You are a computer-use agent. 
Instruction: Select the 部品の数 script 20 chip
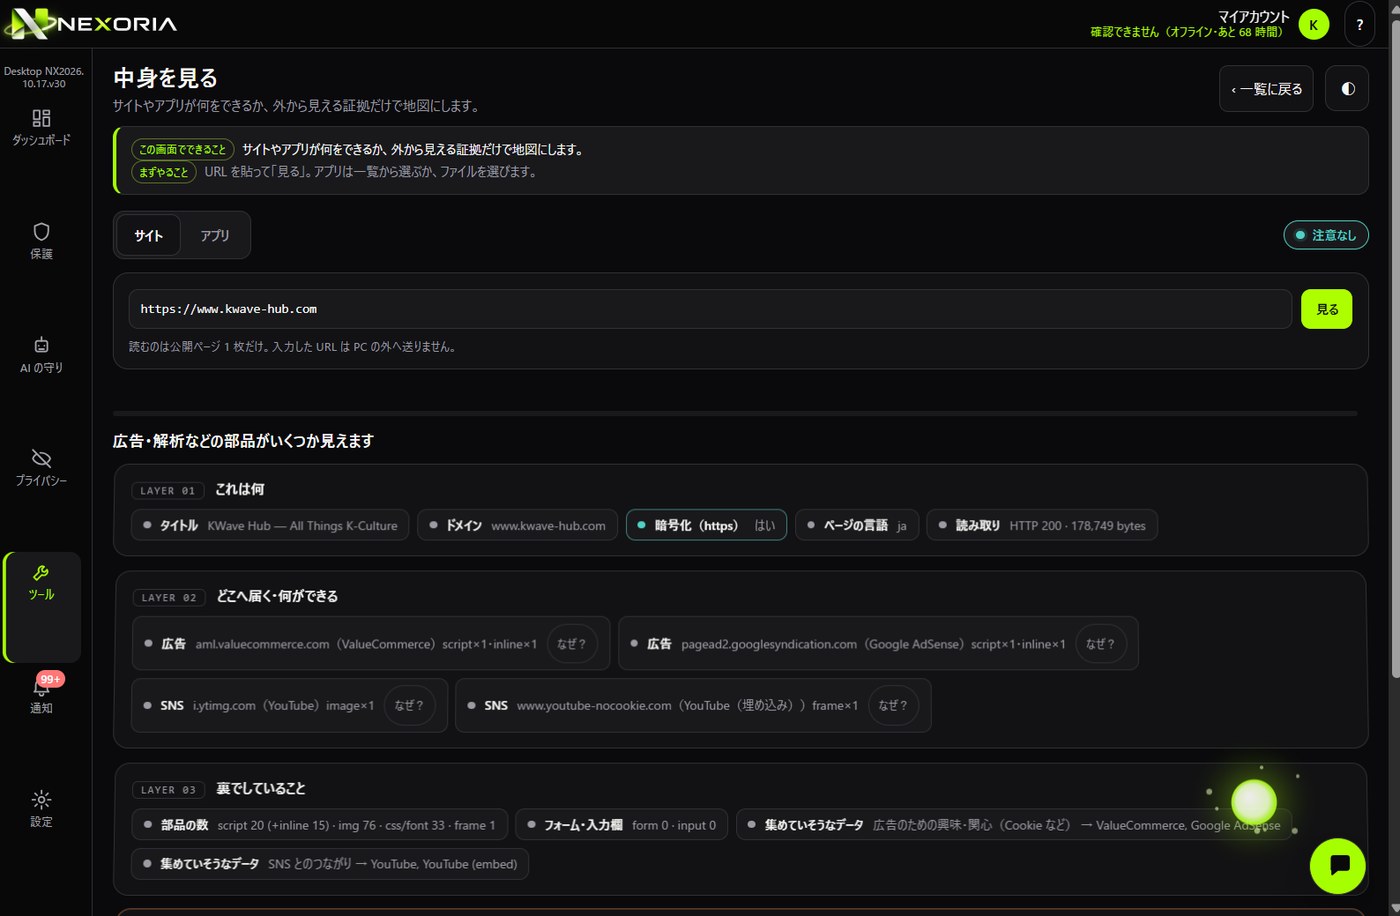(x=320, y=825)
